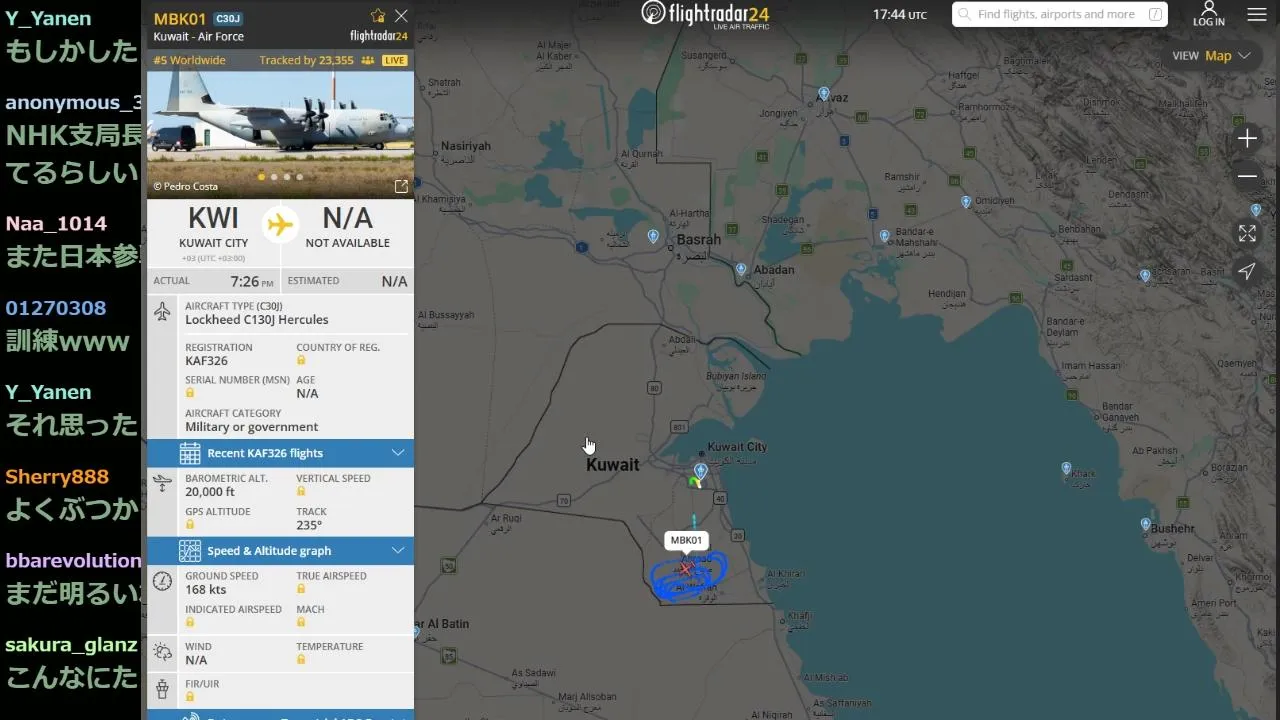Click chat username Sherry888 in stream overlay

(x=57, y=476)
